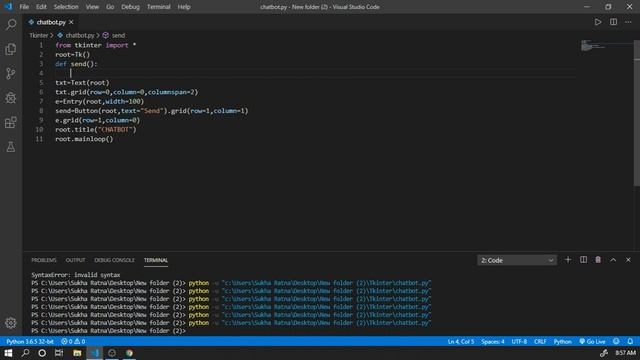Image resolution: width=640 pixels, height=360 pixels.
Task: Place cursor on line 11 root.mainloop()
Action: 84,139
